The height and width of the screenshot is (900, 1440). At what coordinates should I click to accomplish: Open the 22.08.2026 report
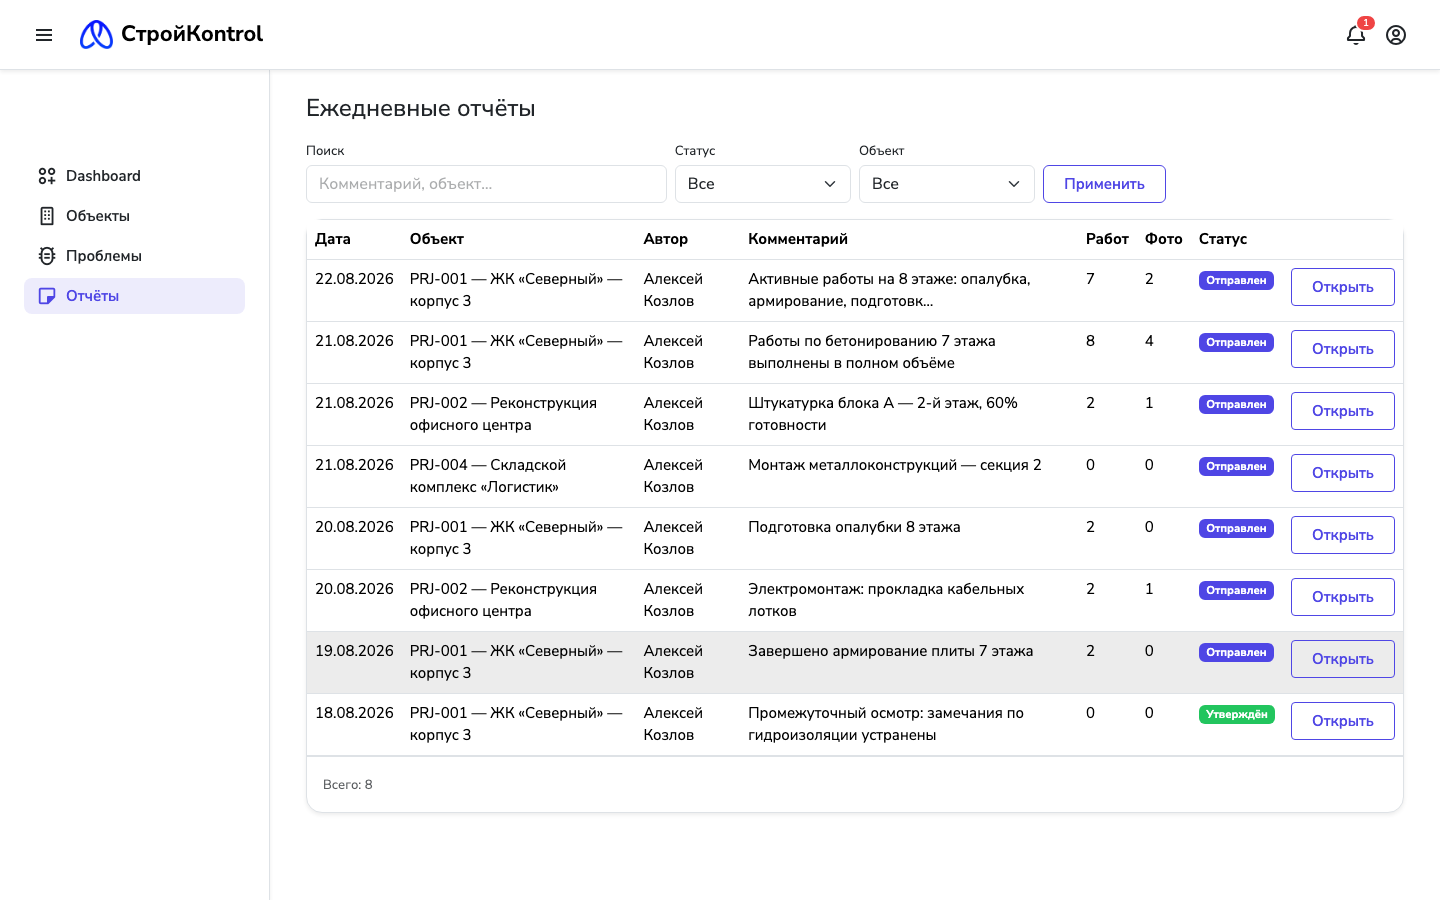1342,287
